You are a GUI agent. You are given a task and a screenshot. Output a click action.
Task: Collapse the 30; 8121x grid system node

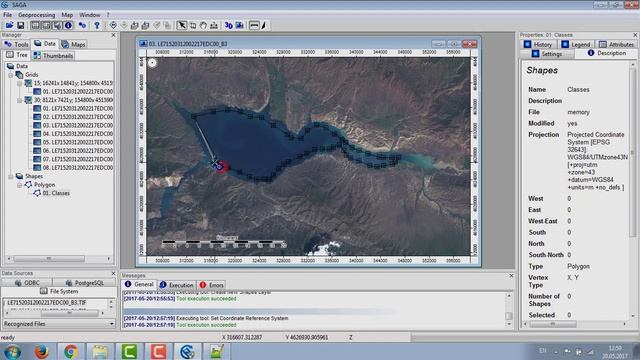tap(19, 100)
